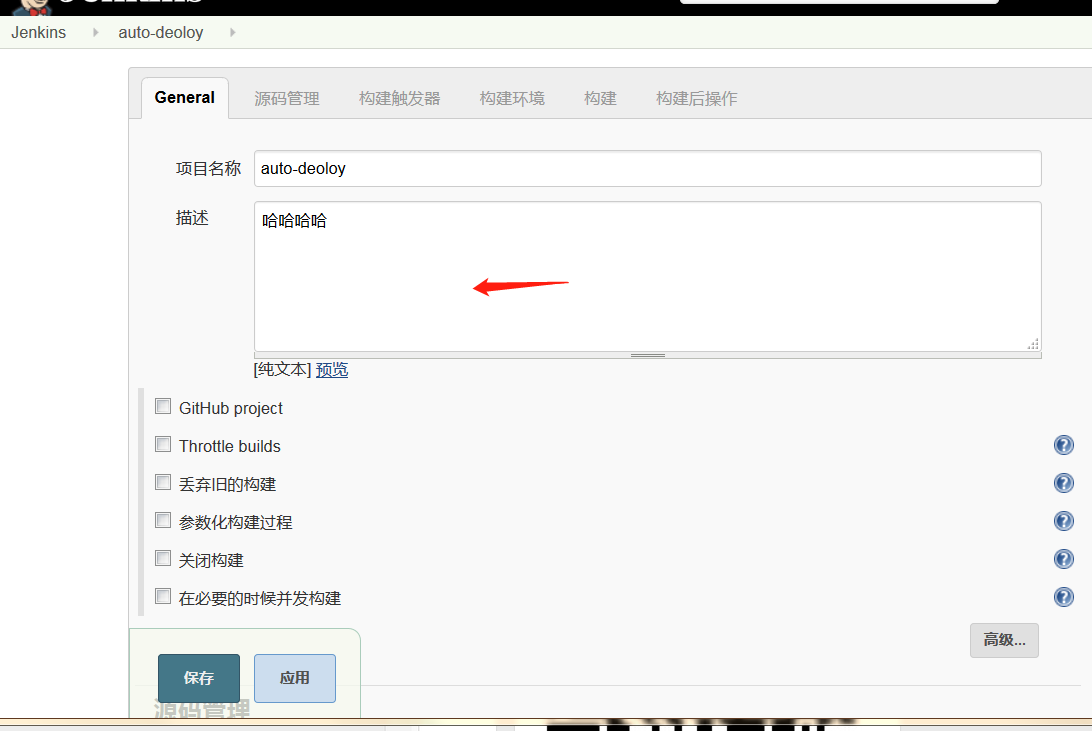Grab the description textarea resize handle bar

click(648, 355)
